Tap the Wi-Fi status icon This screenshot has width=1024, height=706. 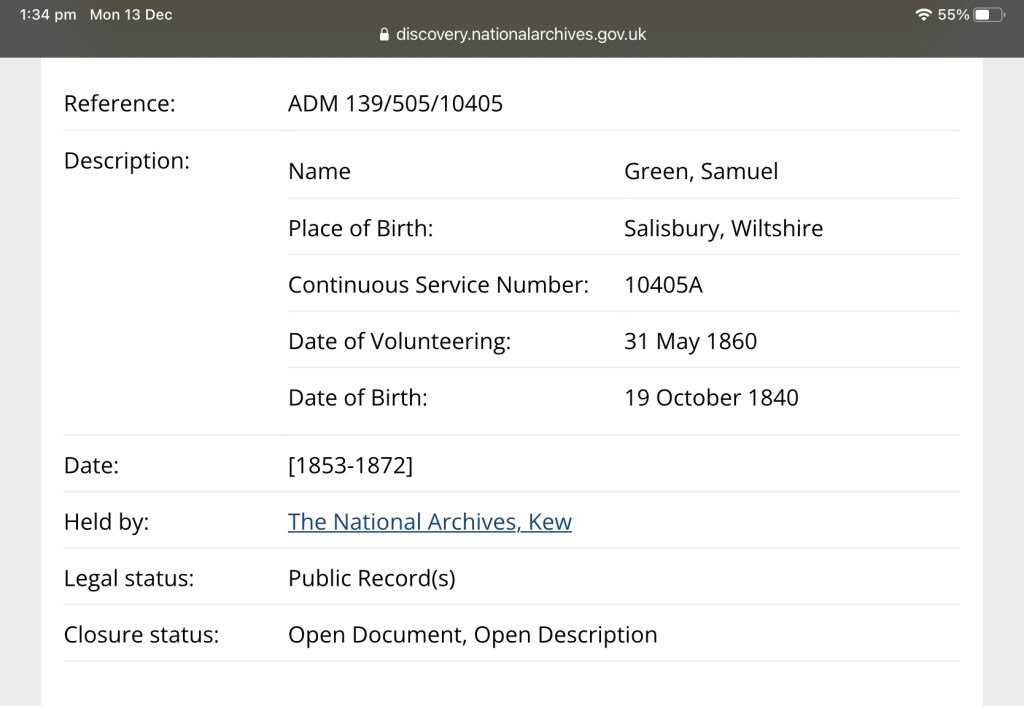tap(923, 15)
